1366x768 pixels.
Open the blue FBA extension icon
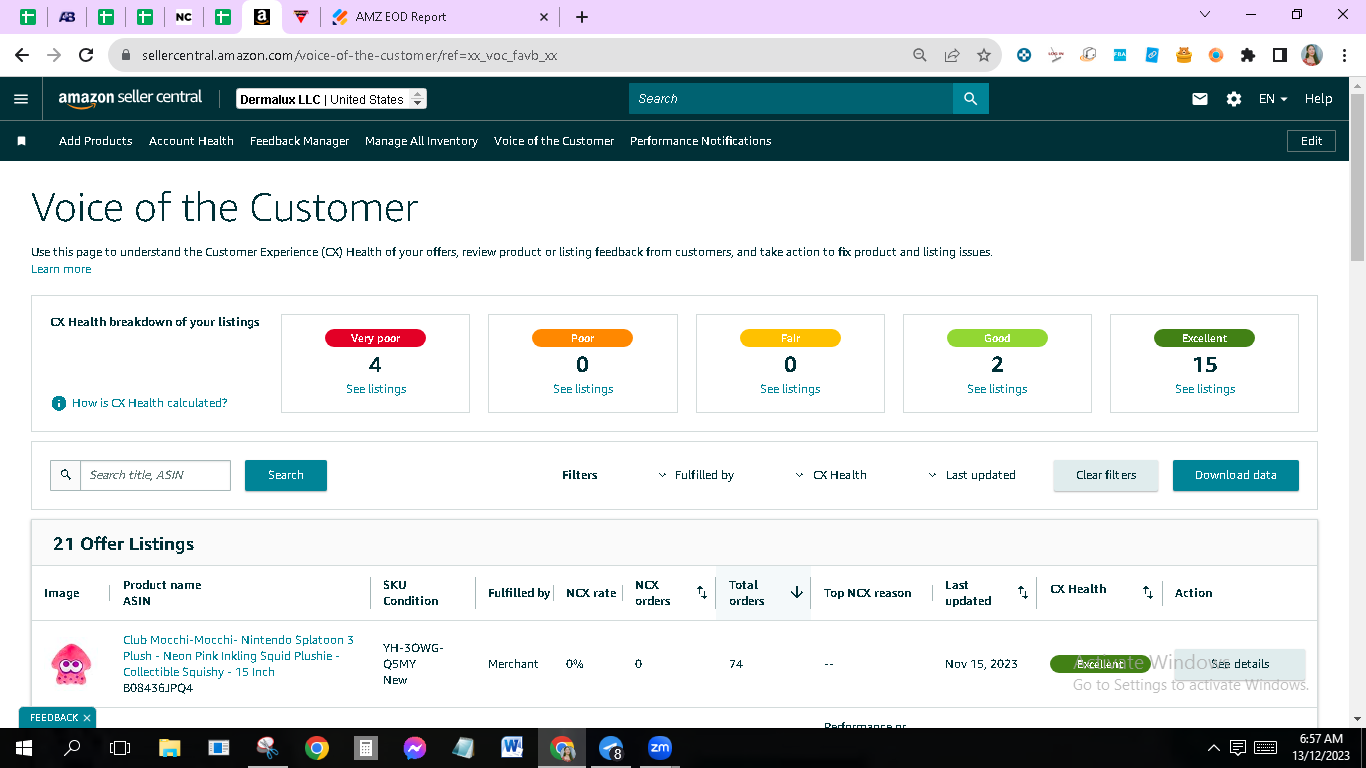click(1120, 56)
